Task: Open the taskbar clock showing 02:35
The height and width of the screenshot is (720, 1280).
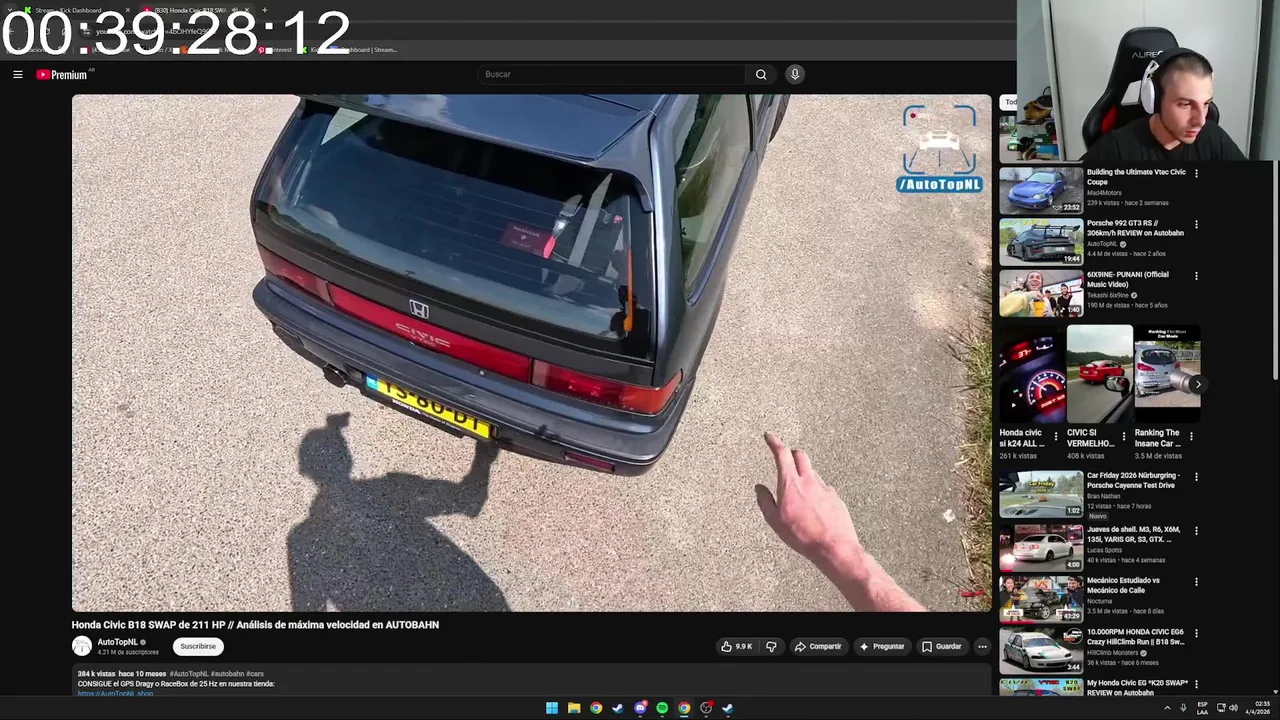Action: point(1257,708)
